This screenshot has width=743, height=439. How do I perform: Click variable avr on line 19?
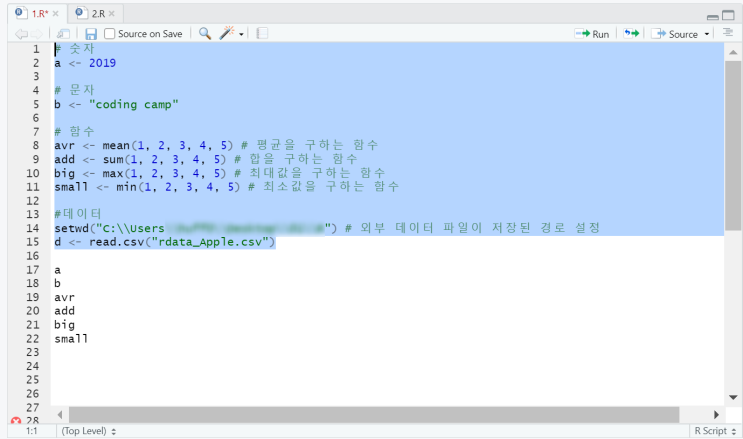64,298
